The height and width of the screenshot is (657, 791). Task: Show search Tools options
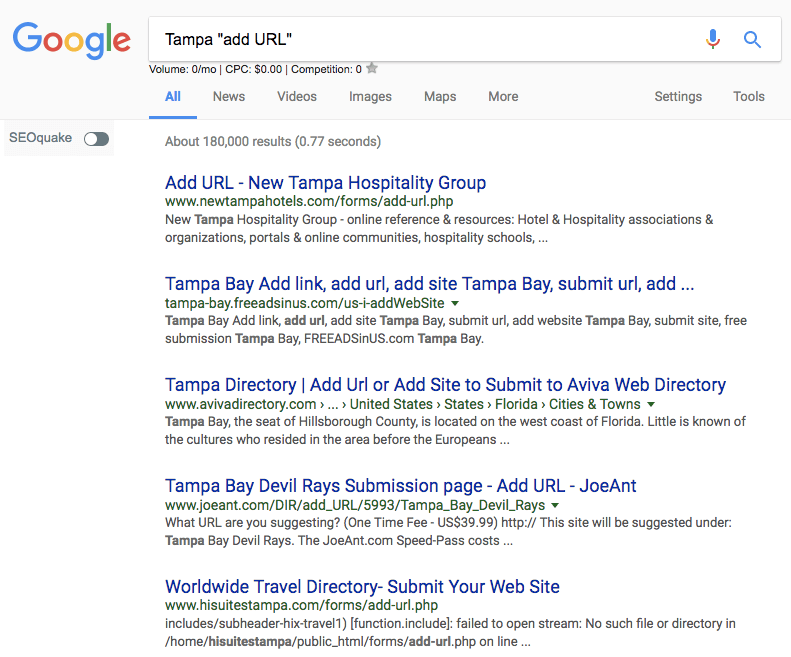pyautogui.click(x=748, y=97)
